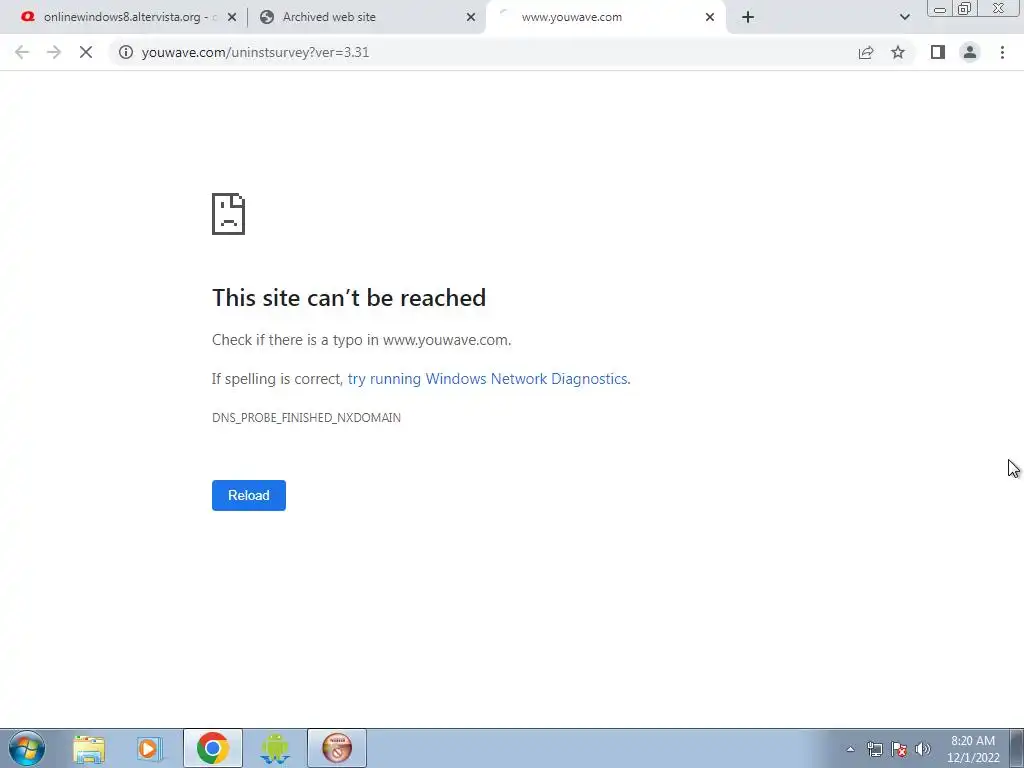
Task: Minimize the Chrome window
Action: (940, 8)
